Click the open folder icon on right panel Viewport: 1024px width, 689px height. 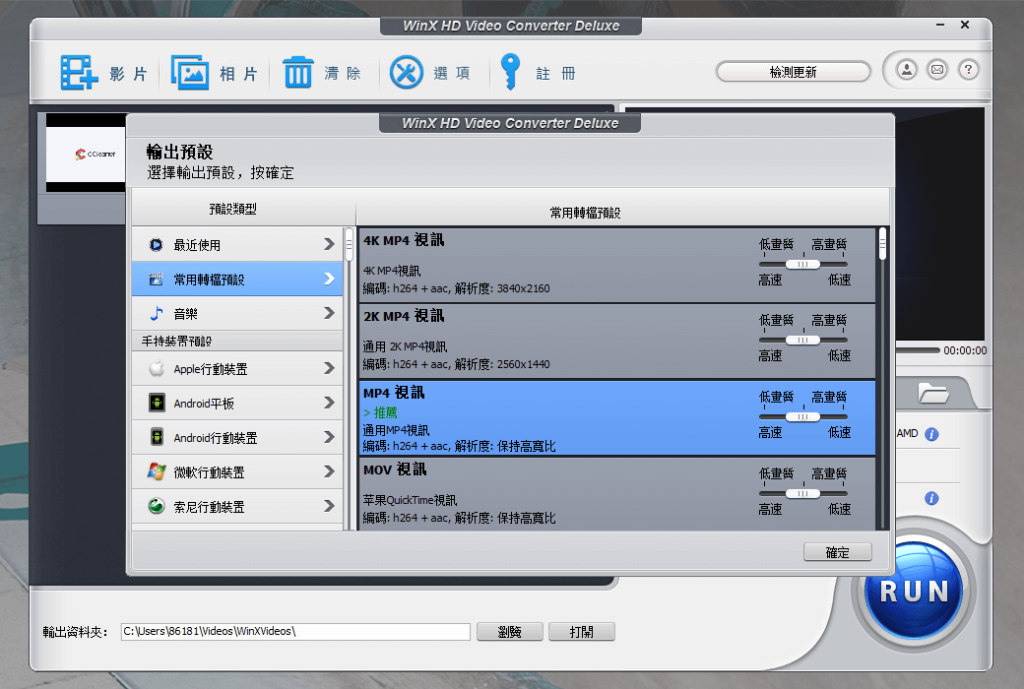coord(933,393)
